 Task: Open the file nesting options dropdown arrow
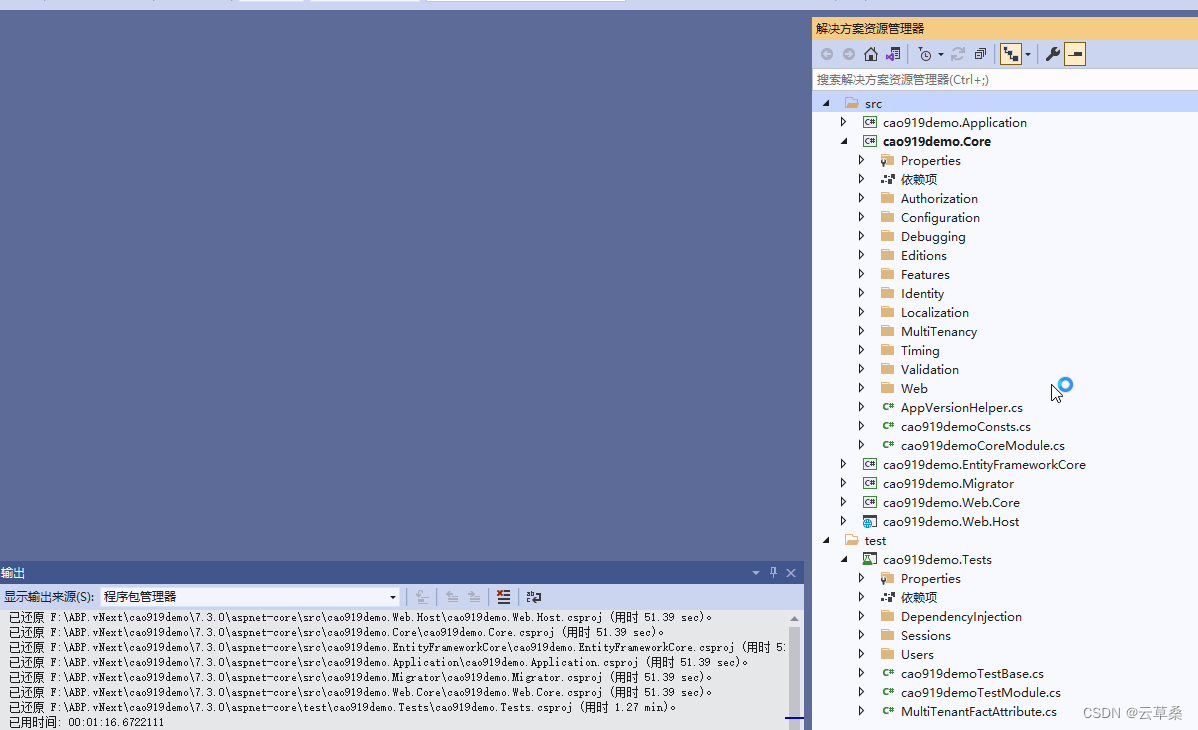pos(1028,54)
